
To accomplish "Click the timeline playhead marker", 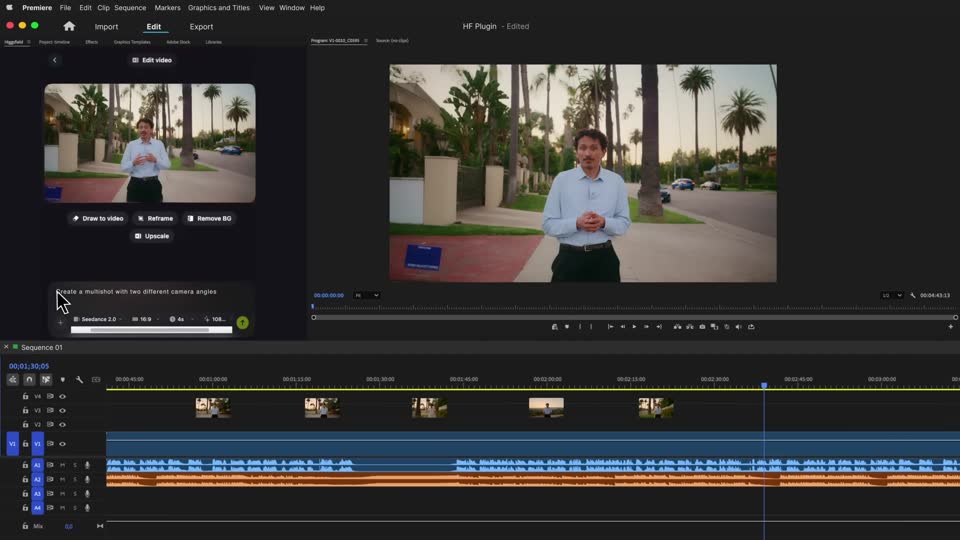I will pyautogui.click(x=764, y=385).
